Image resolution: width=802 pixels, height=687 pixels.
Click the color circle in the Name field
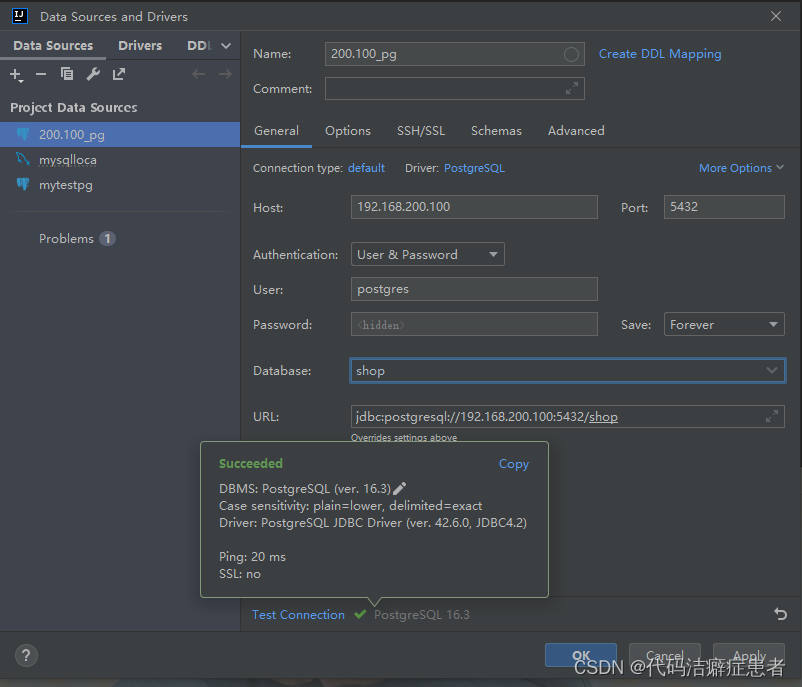pos(572,54)
